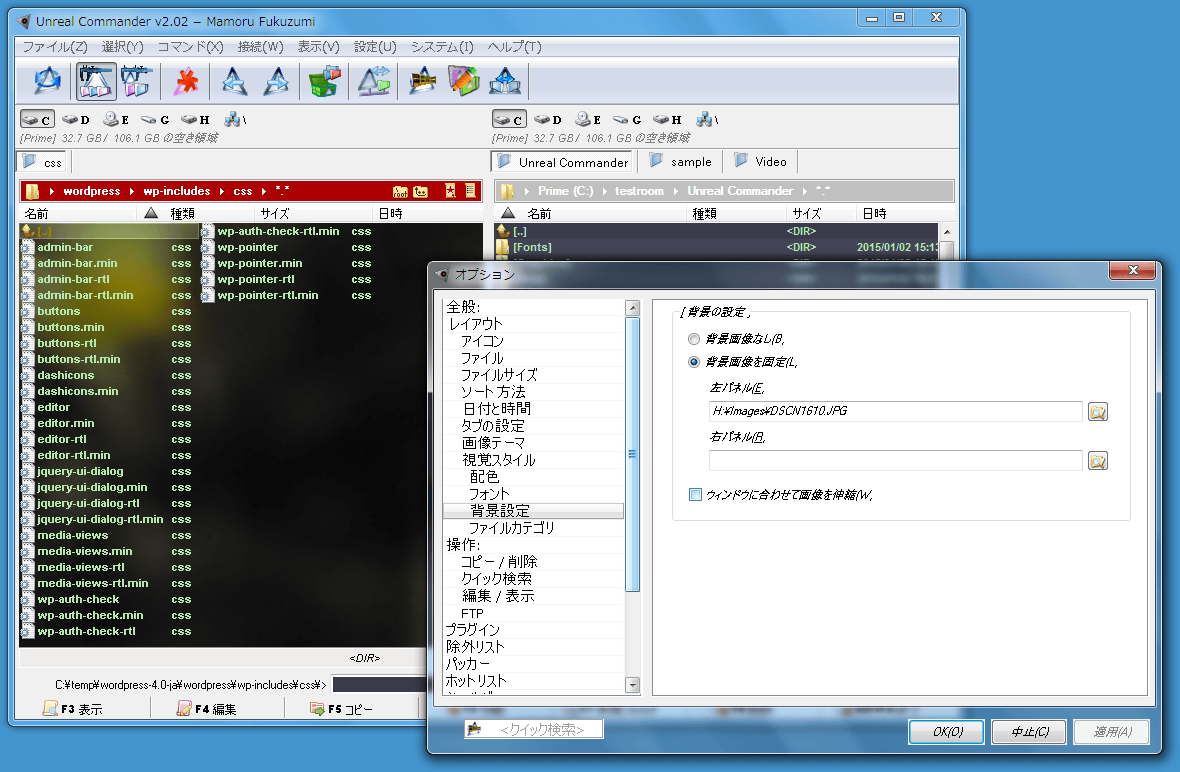
Task: Open the 選択(Y) menu
Action: pyautogui.click(x=122, y=47)
